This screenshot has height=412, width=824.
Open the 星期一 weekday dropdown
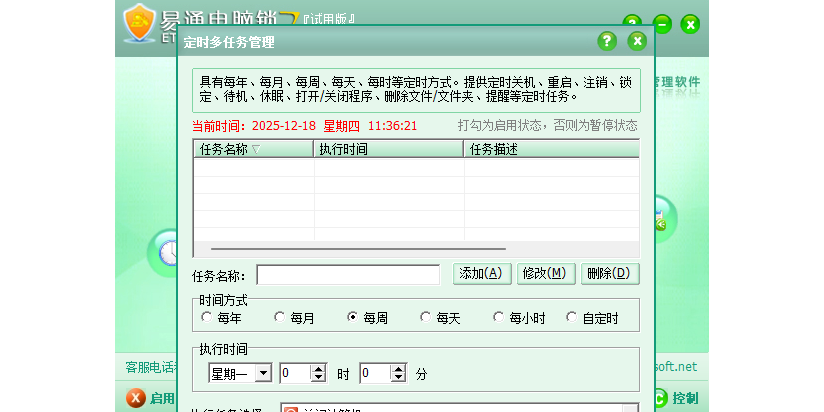(x=263, y=373)
